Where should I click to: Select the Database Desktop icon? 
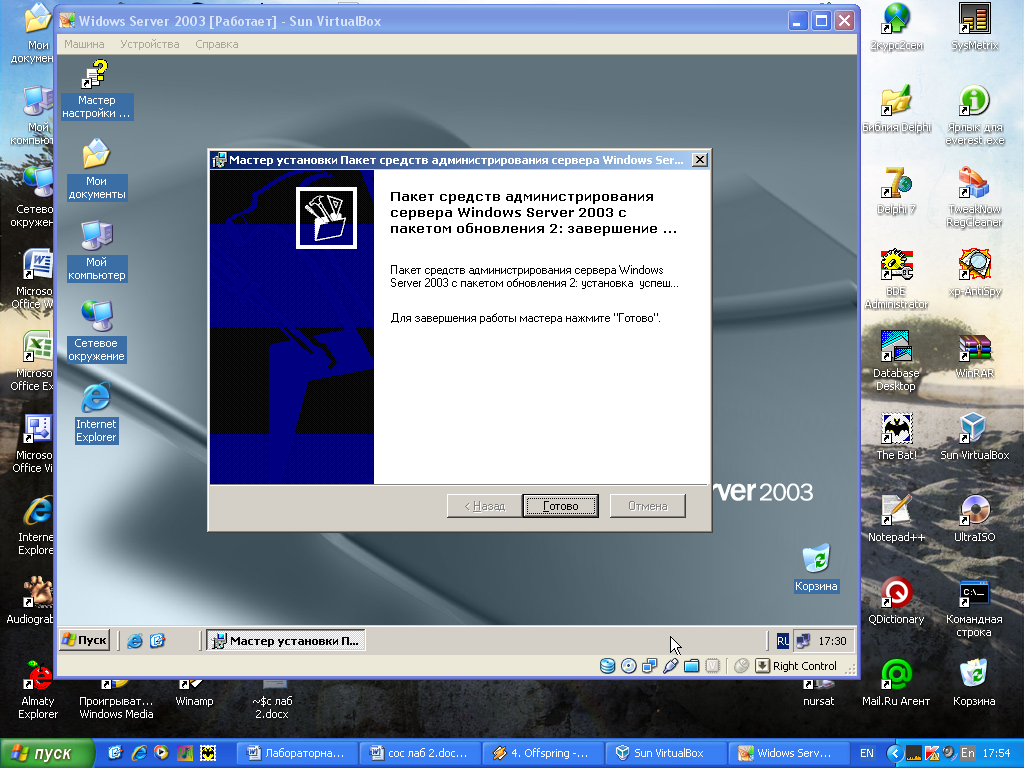pyautogui.click(x=896, y=362)
